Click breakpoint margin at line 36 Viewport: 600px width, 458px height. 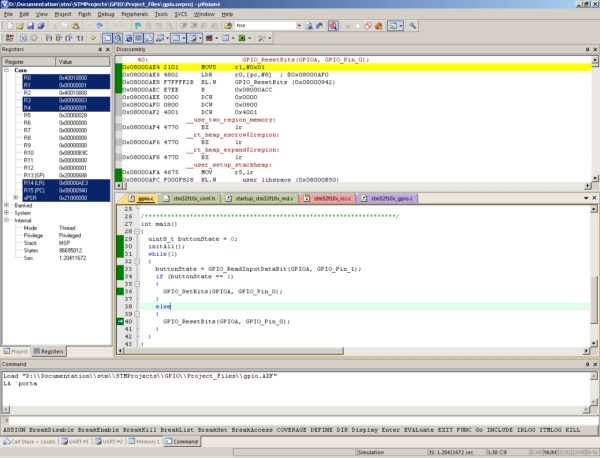click(120, 291)
